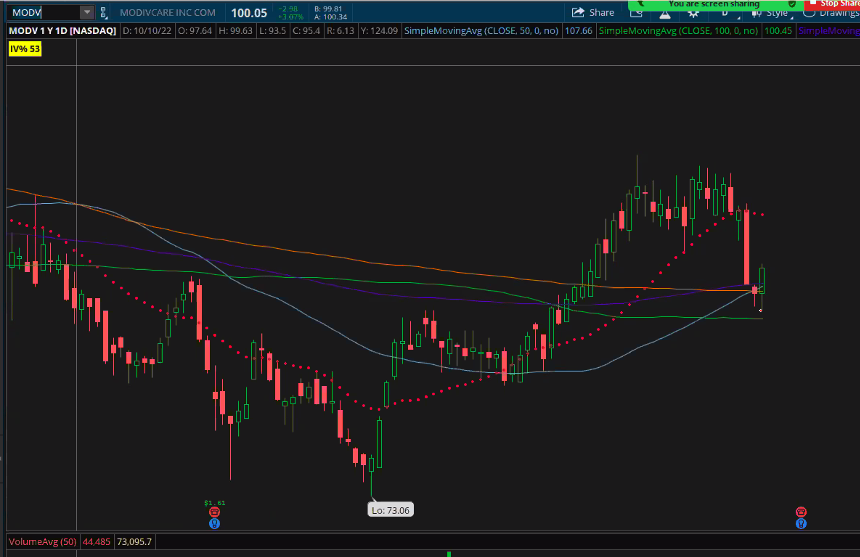Image resolution: width=860 pixels, height=557 pixels.
Task: Open the Studies beaker icon
Action: 665,14
